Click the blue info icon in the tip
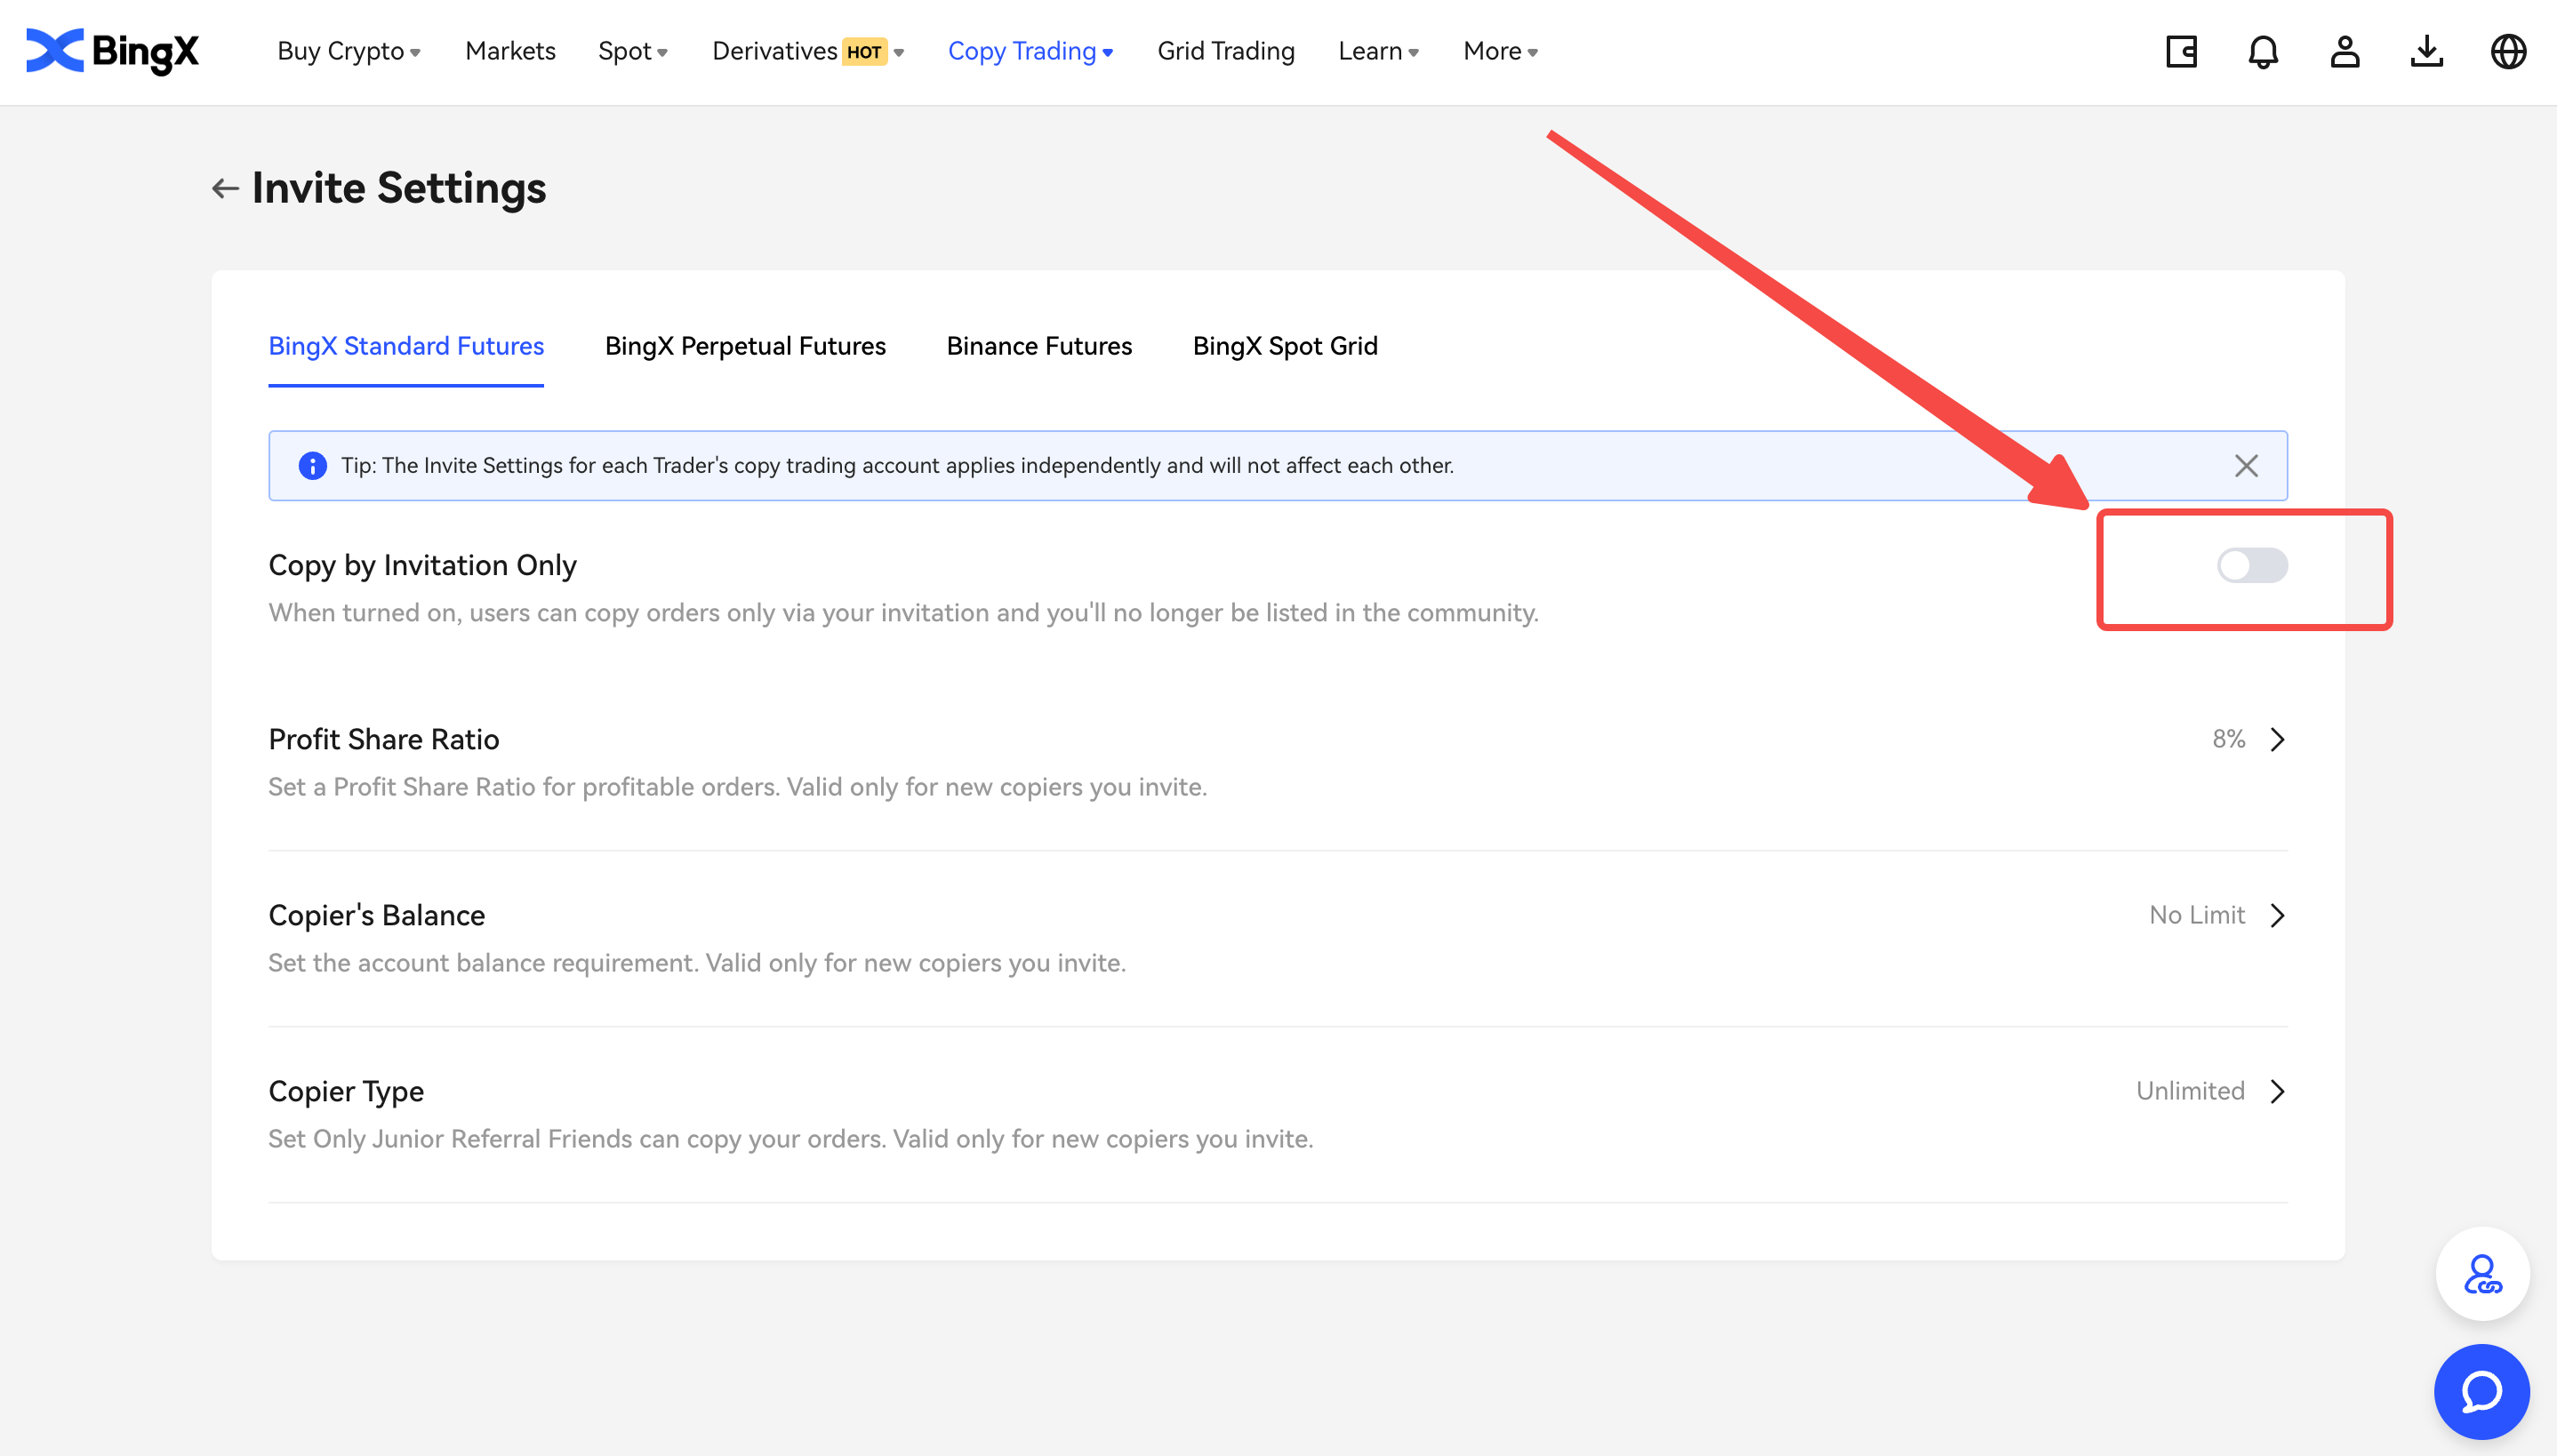2557x1456 pixels. pyautogui.click(x=313, y=466)
